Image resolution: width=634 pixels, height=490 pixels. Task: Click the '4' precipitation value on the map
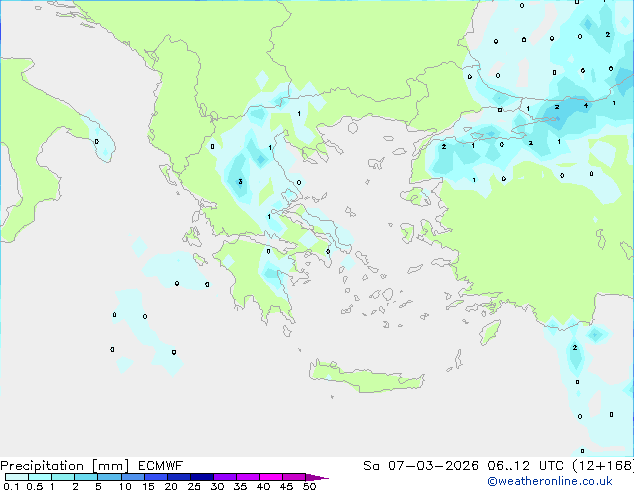pos(586,106)
